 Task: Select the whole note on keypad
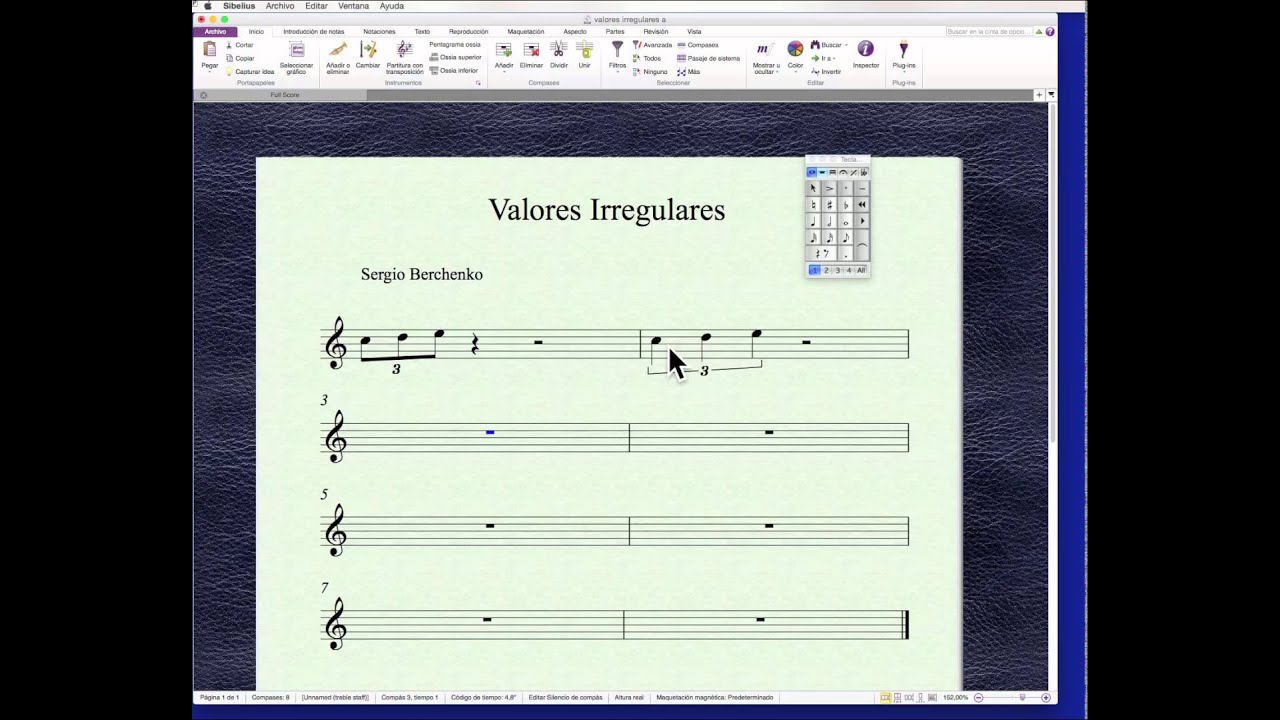(x=845, y=220)
